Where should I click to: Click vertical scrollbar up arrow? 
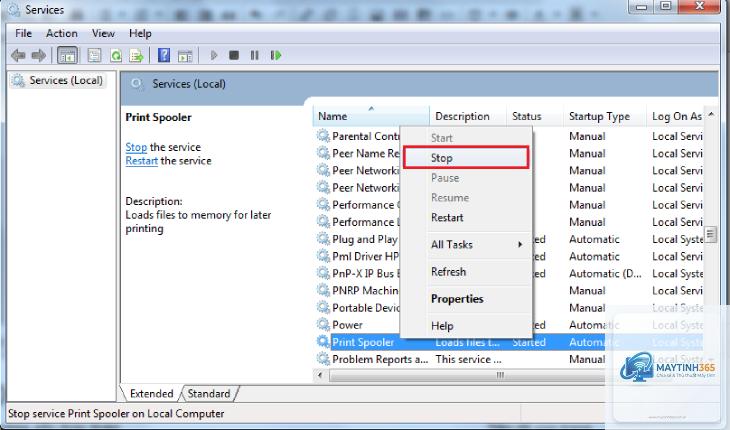point(711,114)
